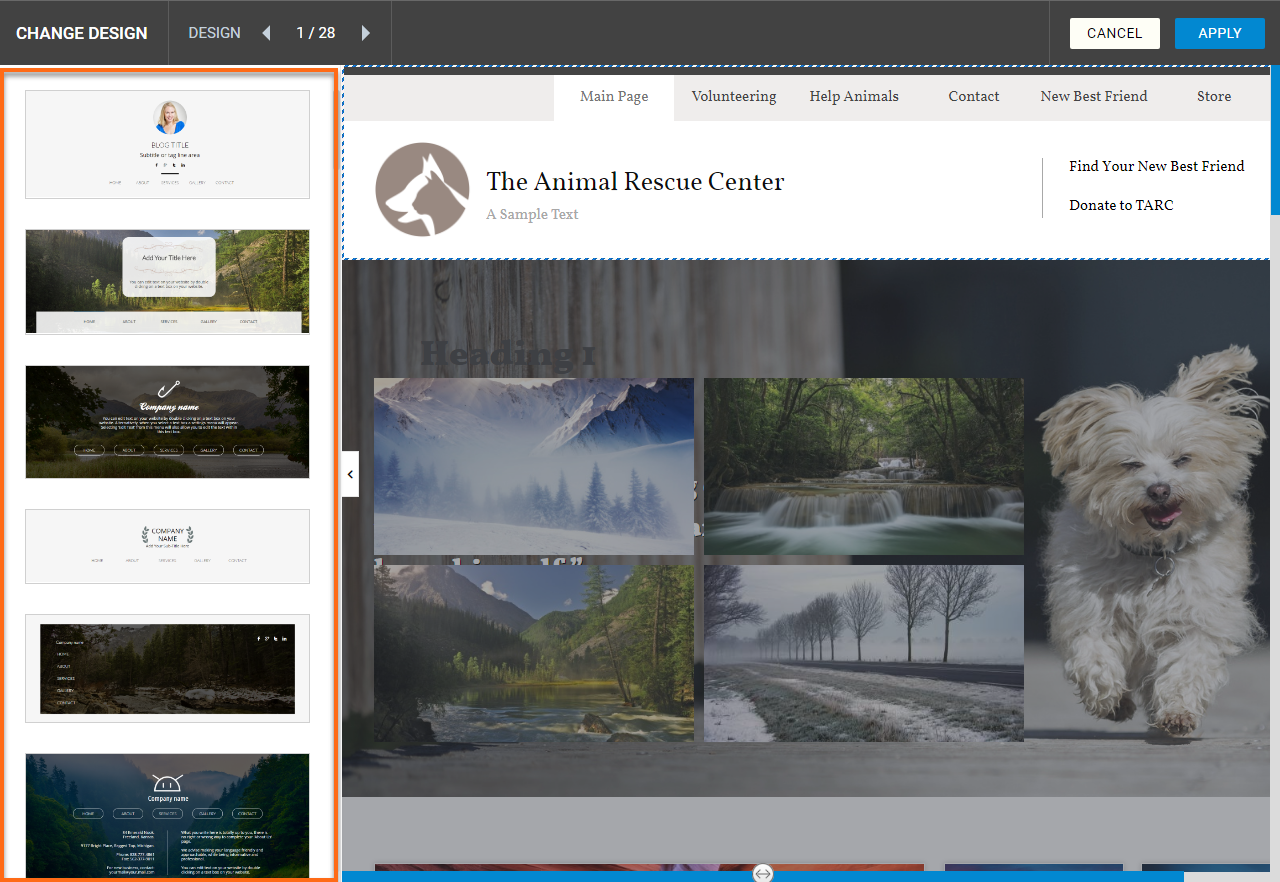Cancel the design change

[x=1114, y=33]
